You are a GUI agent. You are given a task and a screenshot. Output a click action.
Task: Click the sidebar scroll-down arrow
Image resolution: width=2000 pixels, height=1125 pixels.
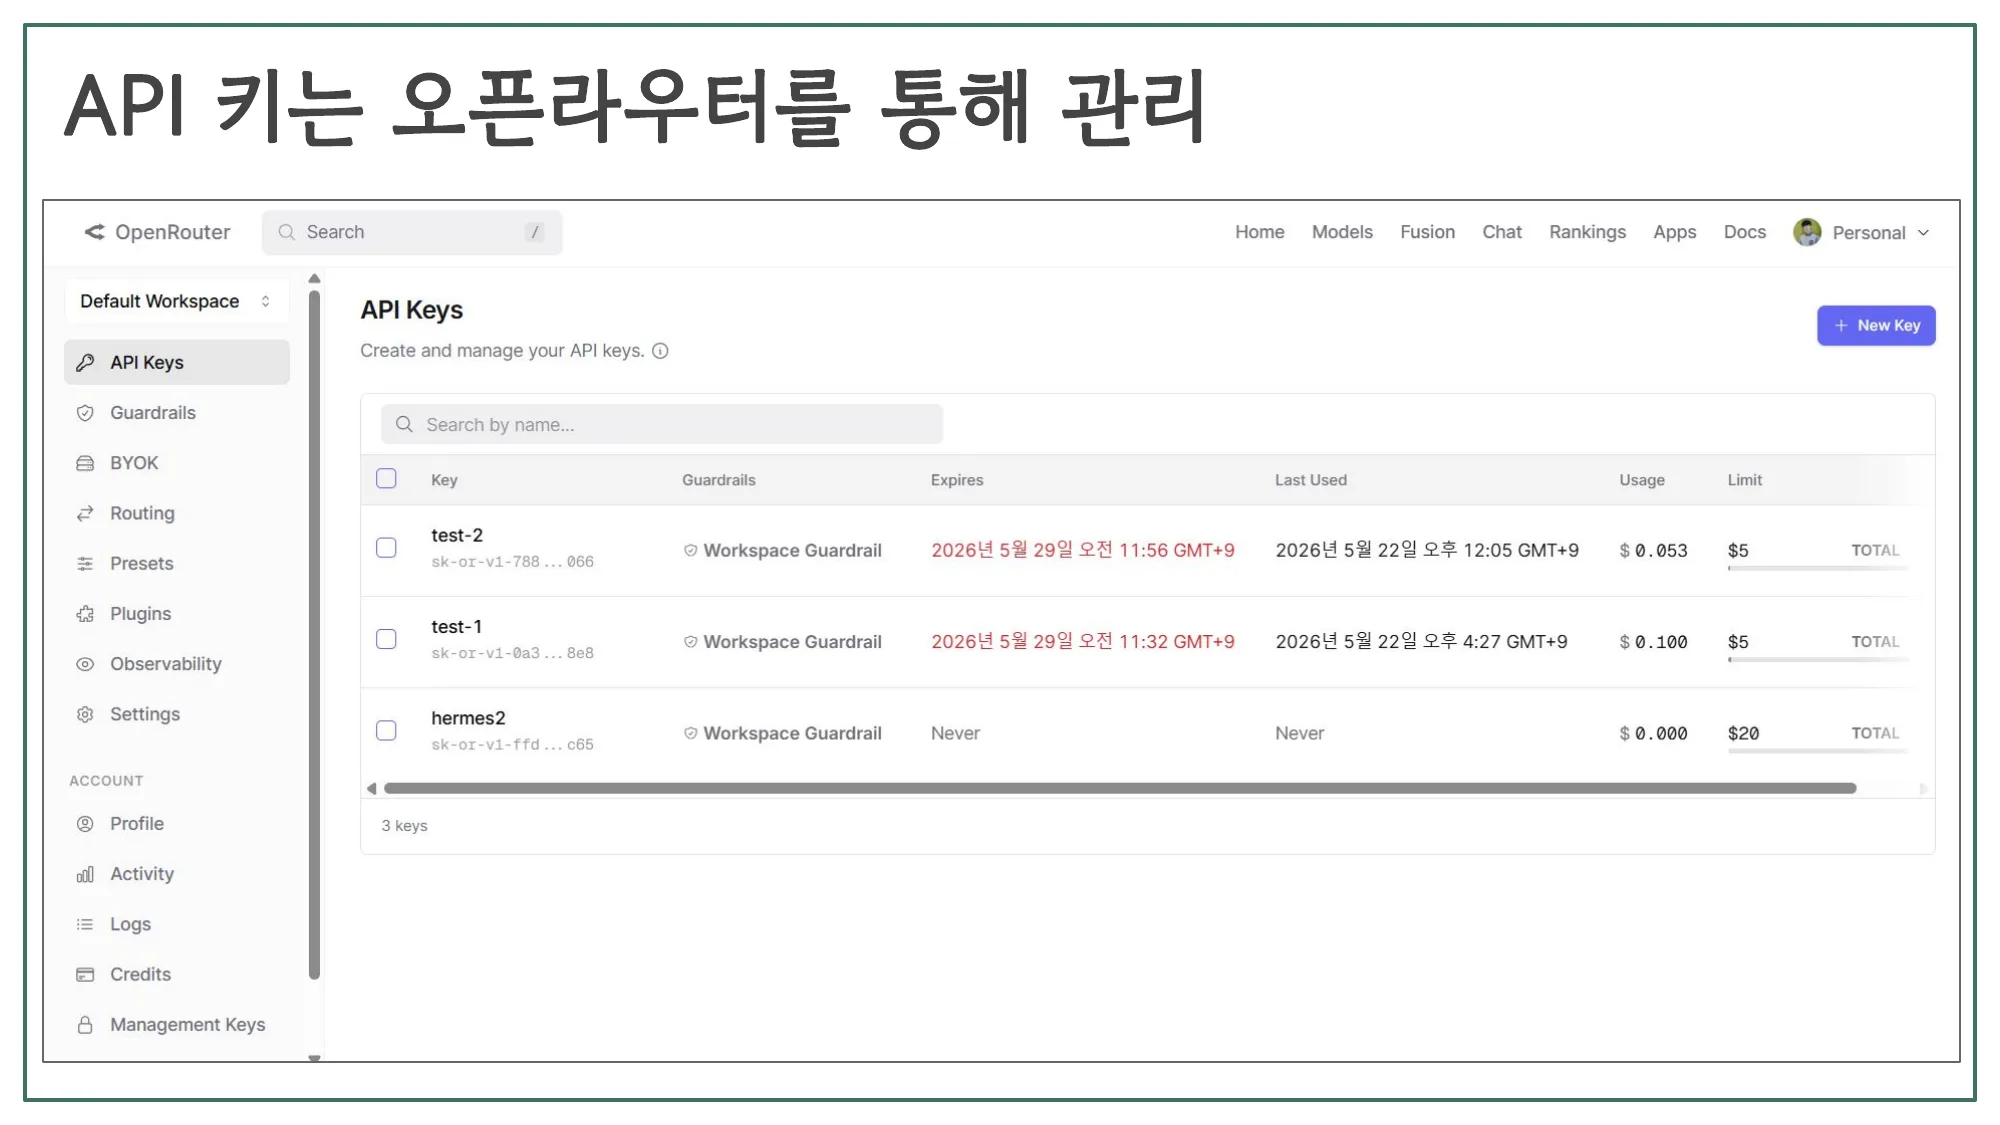314,1057
